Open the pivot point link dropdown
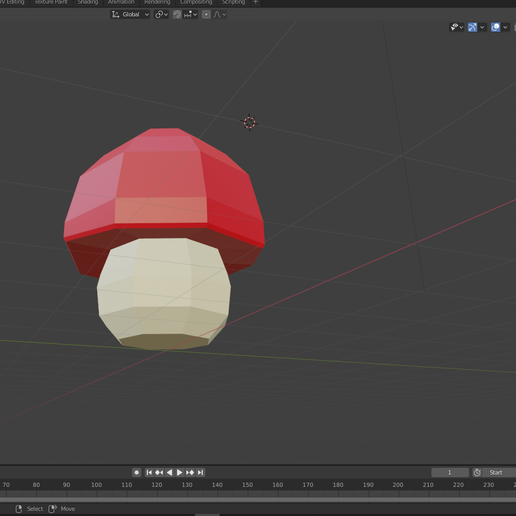The image size is (516, 516). 161,15
